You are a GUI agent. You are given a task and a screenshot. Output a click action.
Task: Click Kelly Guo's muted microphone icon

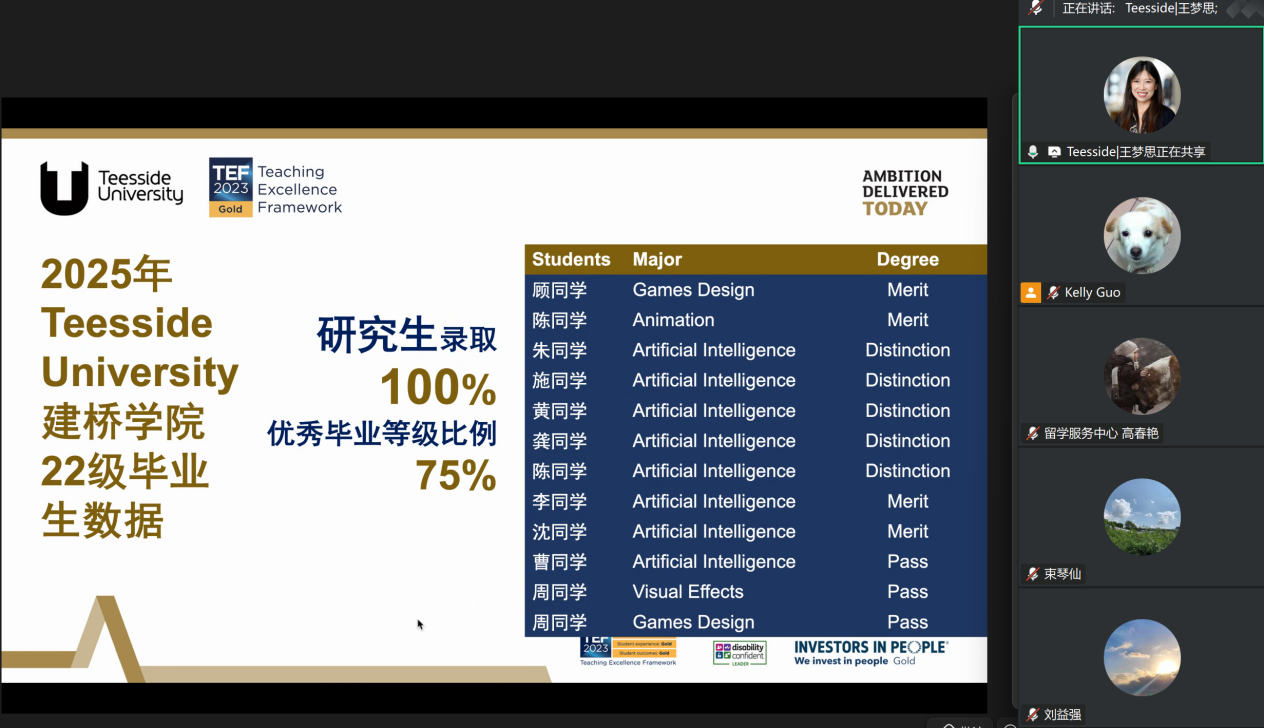(1053, 292)
